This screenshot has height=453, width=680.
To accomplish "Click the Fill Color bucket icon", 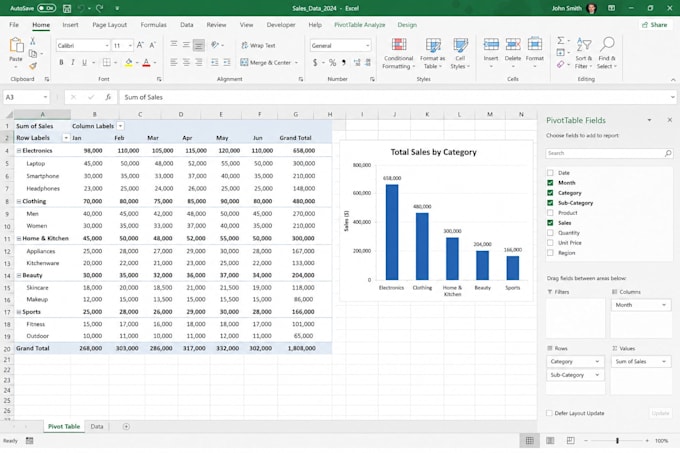I will [x=128, y=62].
